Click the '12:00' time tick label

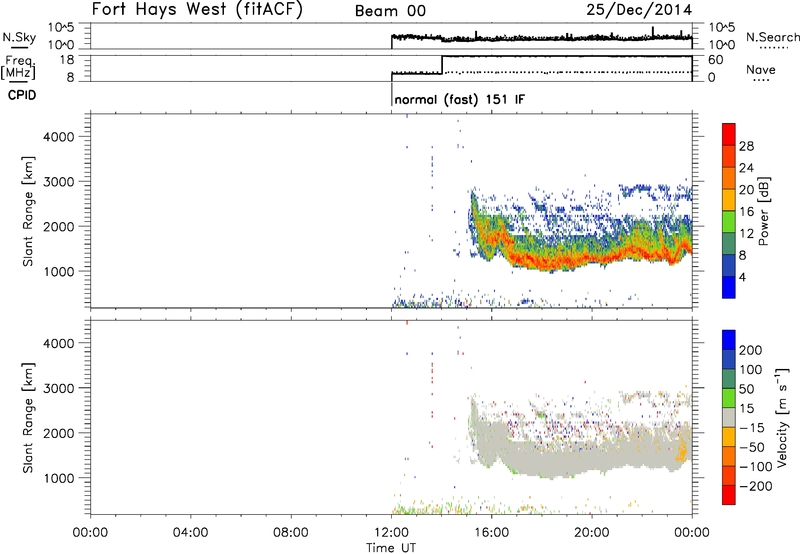[x=391, y=533]
